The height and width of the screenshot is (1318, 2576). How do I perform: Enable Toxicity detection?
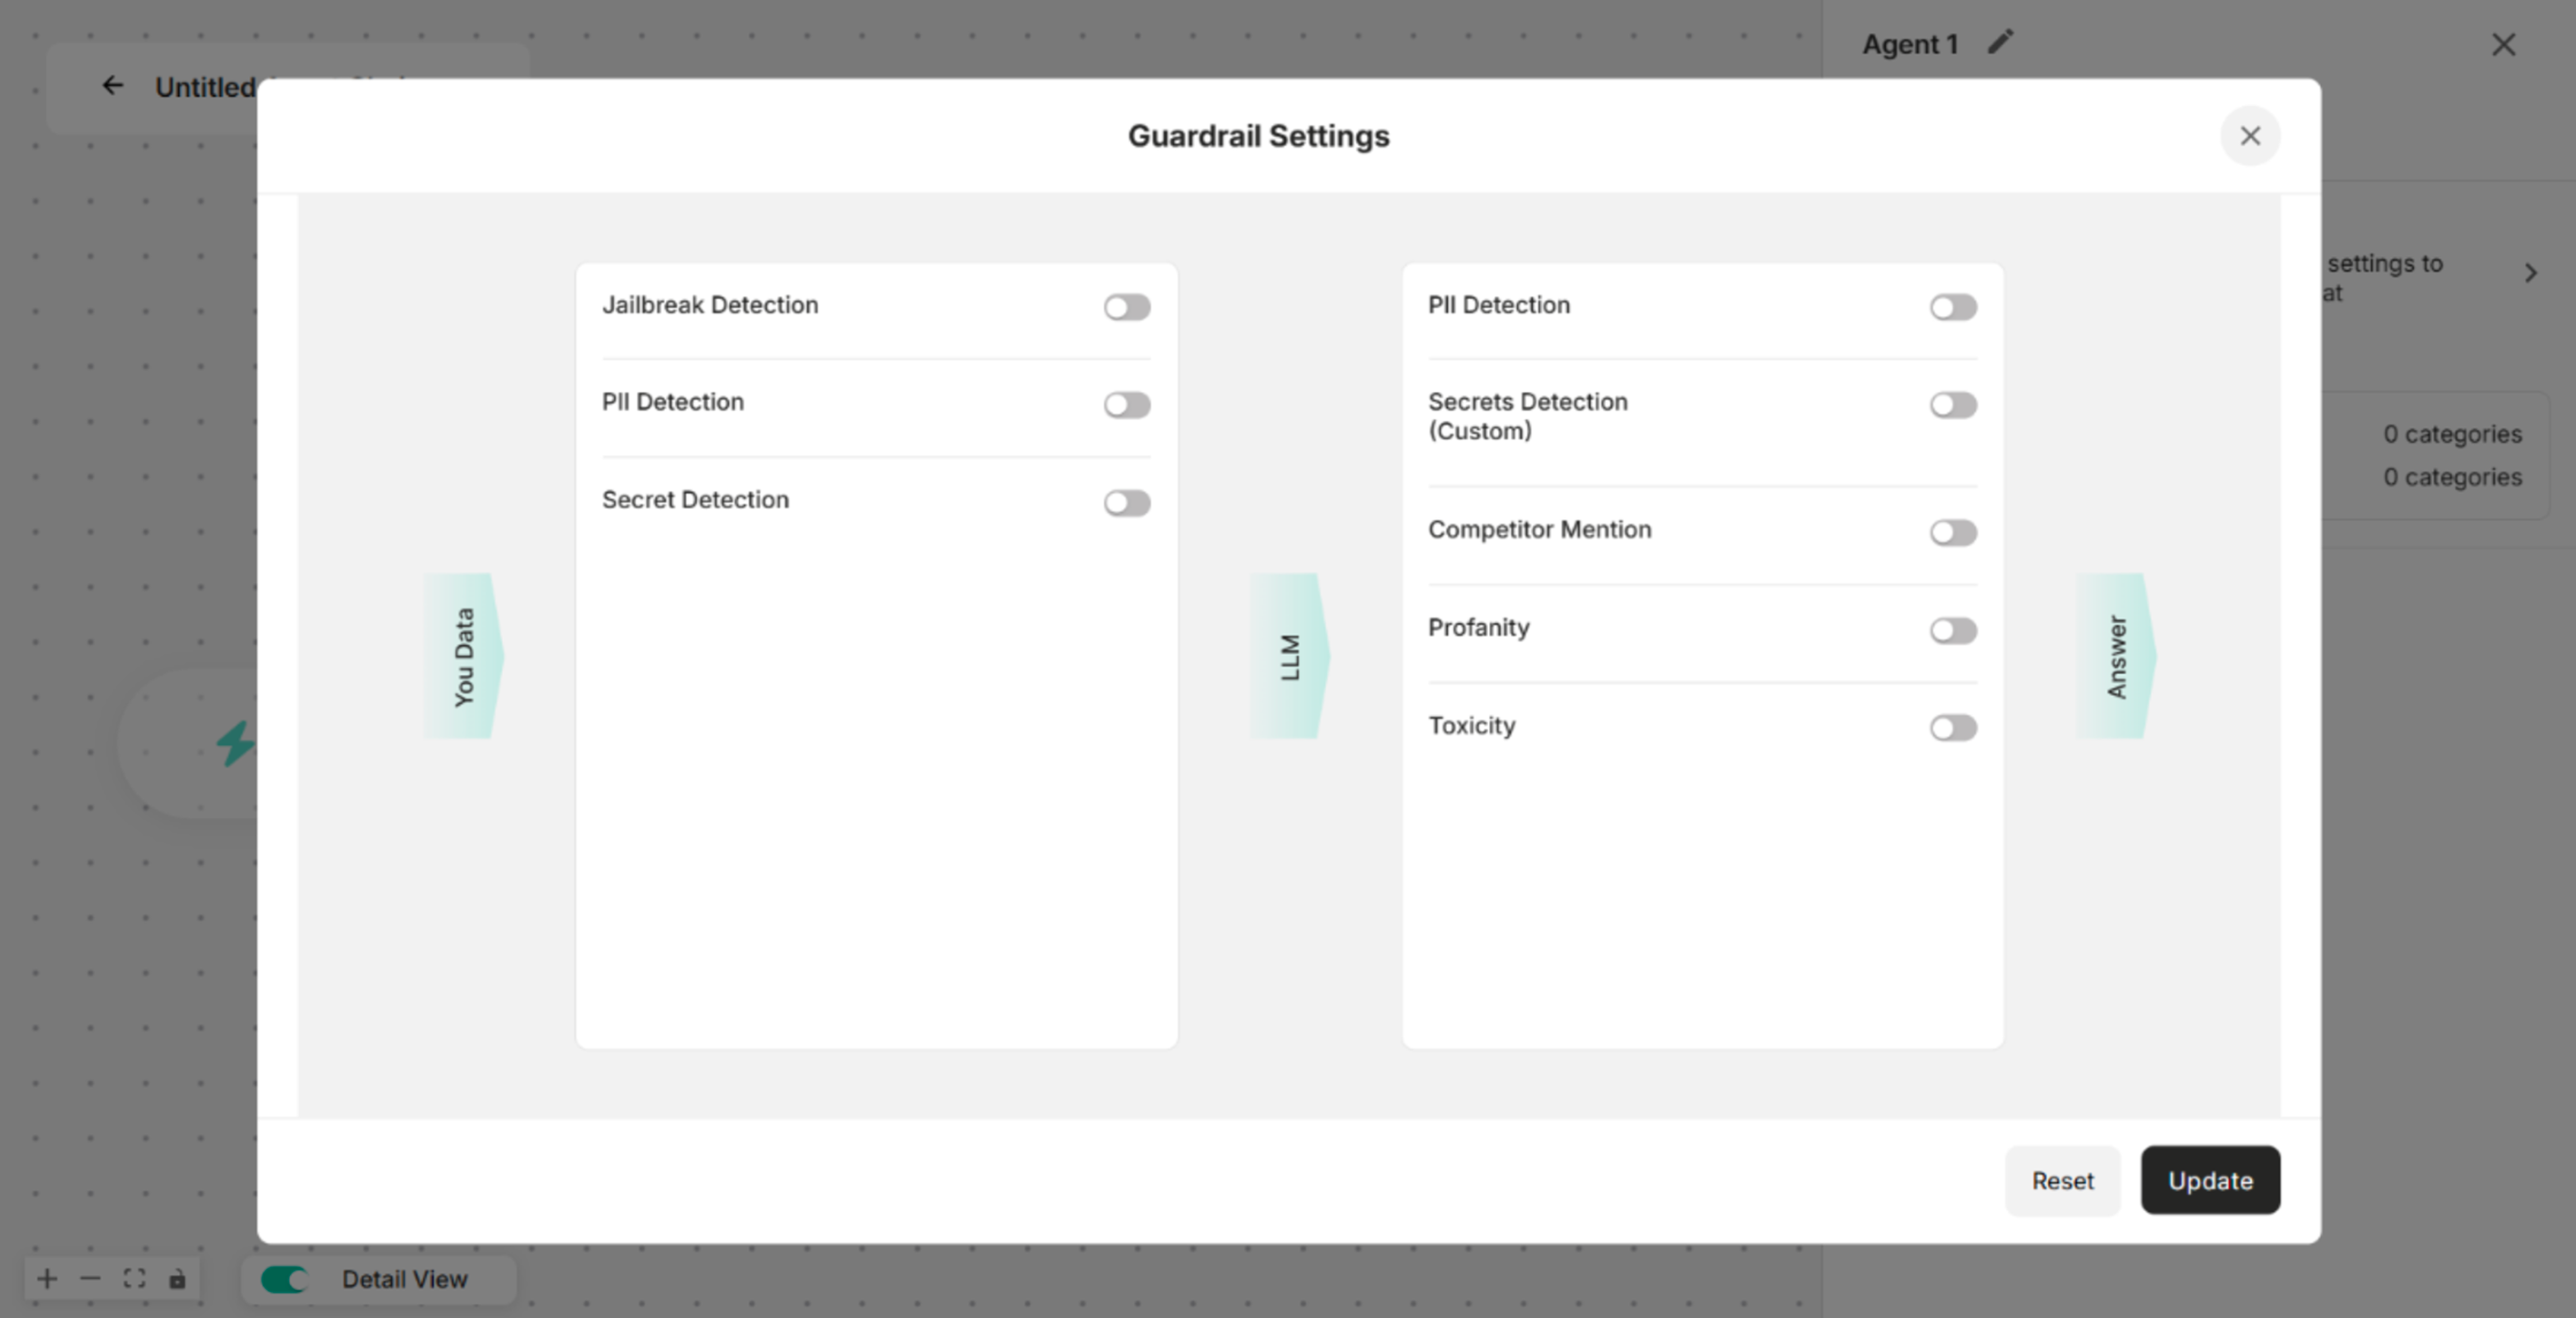tap(1953, 728)
